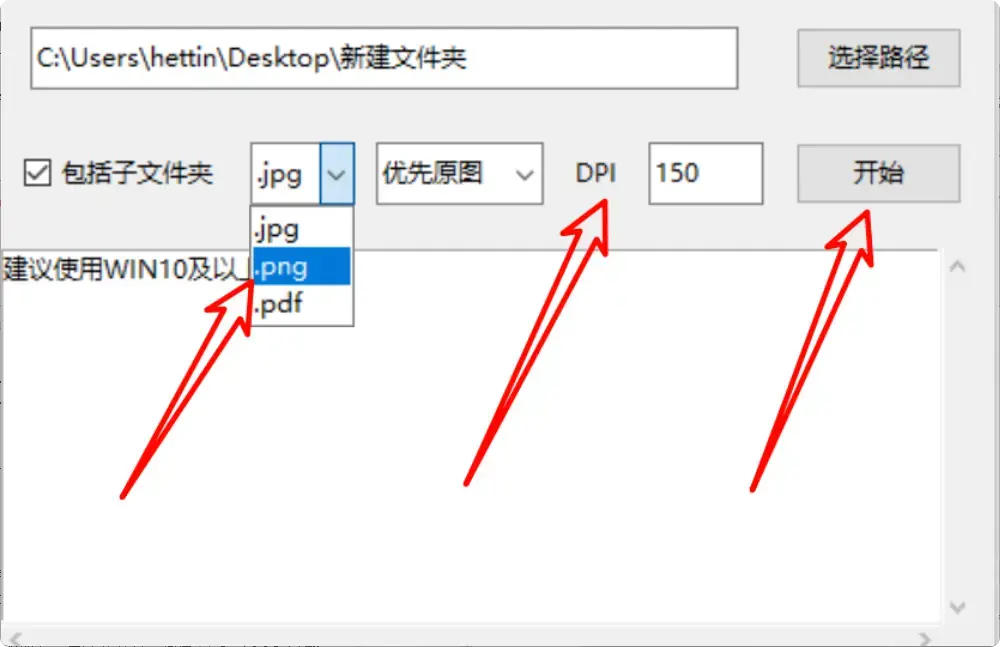Screen dimensions: 1000x647
Task: Click the DPI value field showing 150
Action: [x=705, y=174]
